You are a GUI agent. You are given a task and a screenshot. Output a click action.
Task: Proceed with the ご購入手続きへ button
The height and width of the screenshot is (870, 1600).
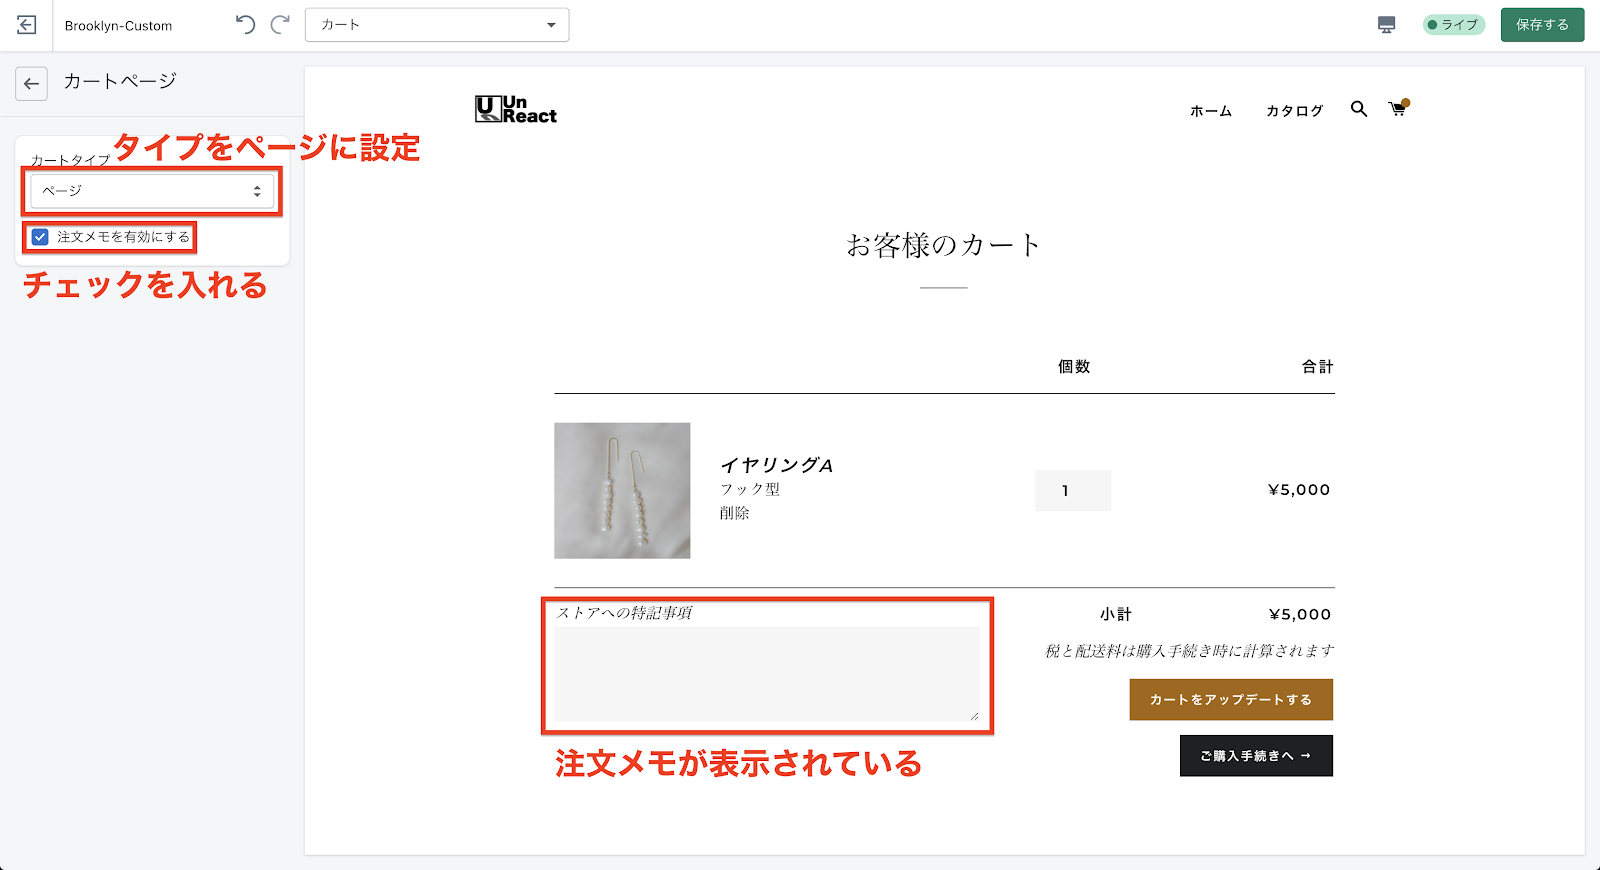pyautogui.click(x=1256, y=756)
